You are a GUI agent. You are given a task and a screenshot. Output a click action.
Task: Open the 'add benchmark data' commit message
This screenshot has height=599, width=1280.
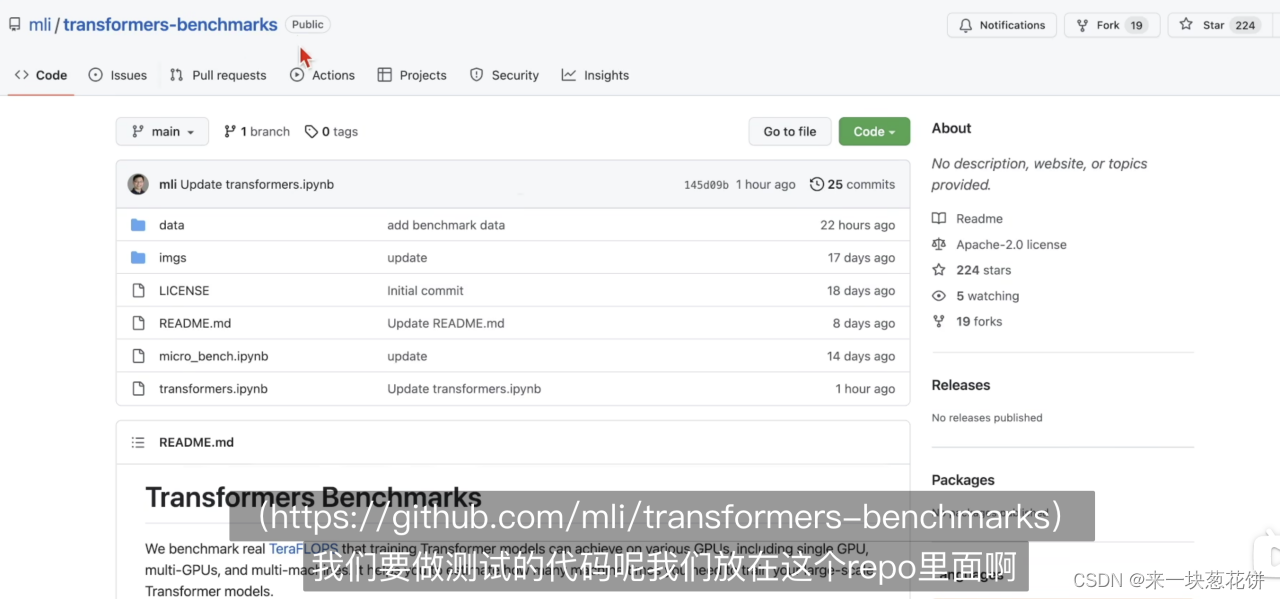446,225
